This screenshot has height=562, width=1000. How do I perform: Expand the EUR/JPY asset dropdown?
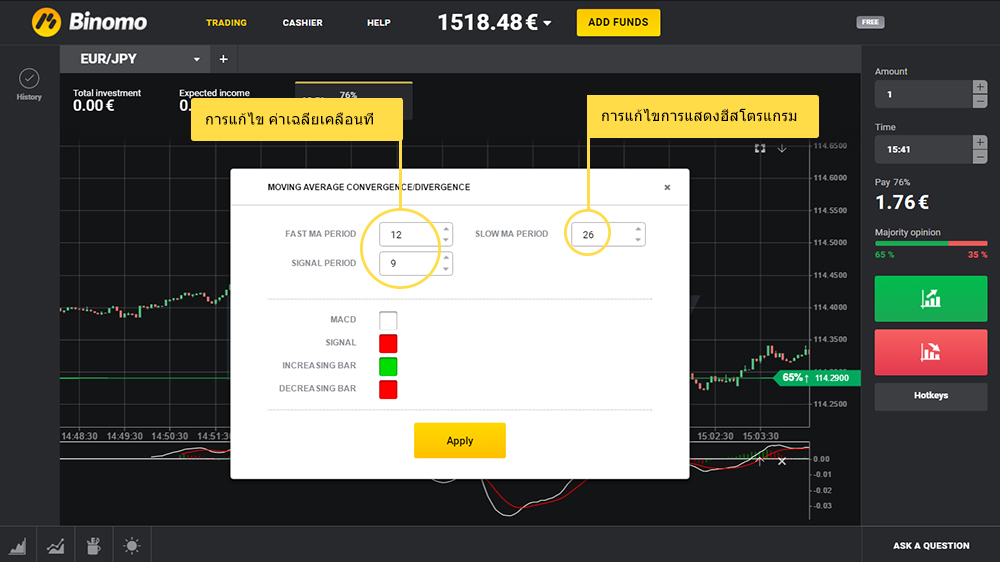click(197, 60)
